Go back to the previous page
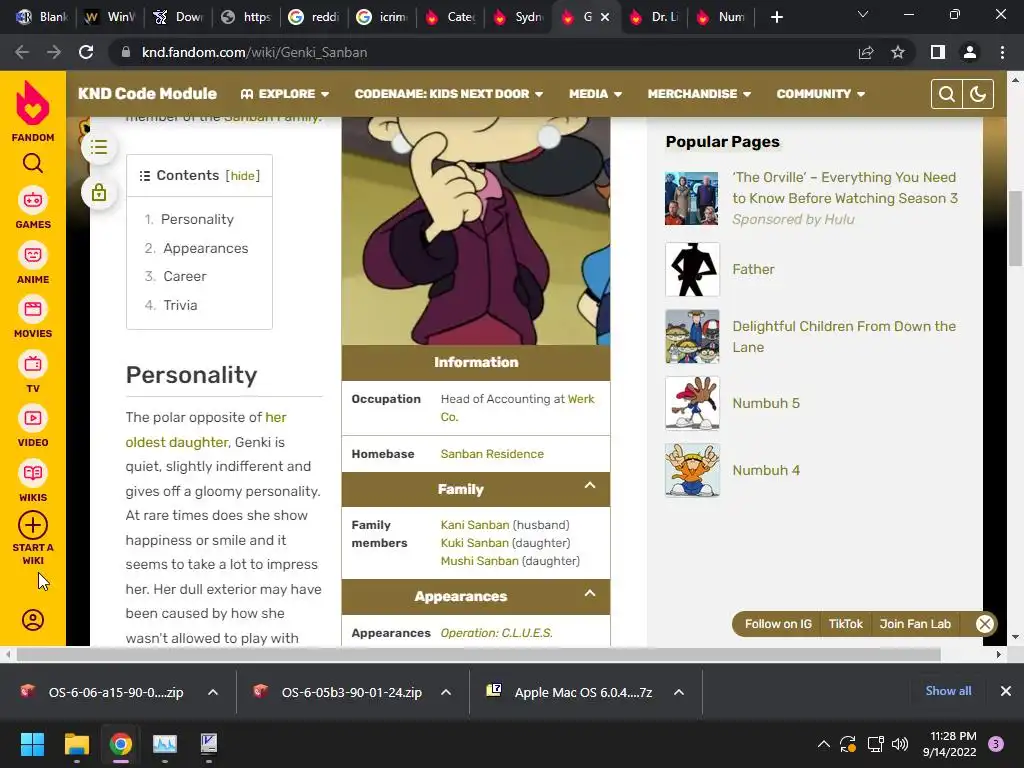The width and height of the screenshot is (1024, 768). pyautogui.click(x=22, y=52)
